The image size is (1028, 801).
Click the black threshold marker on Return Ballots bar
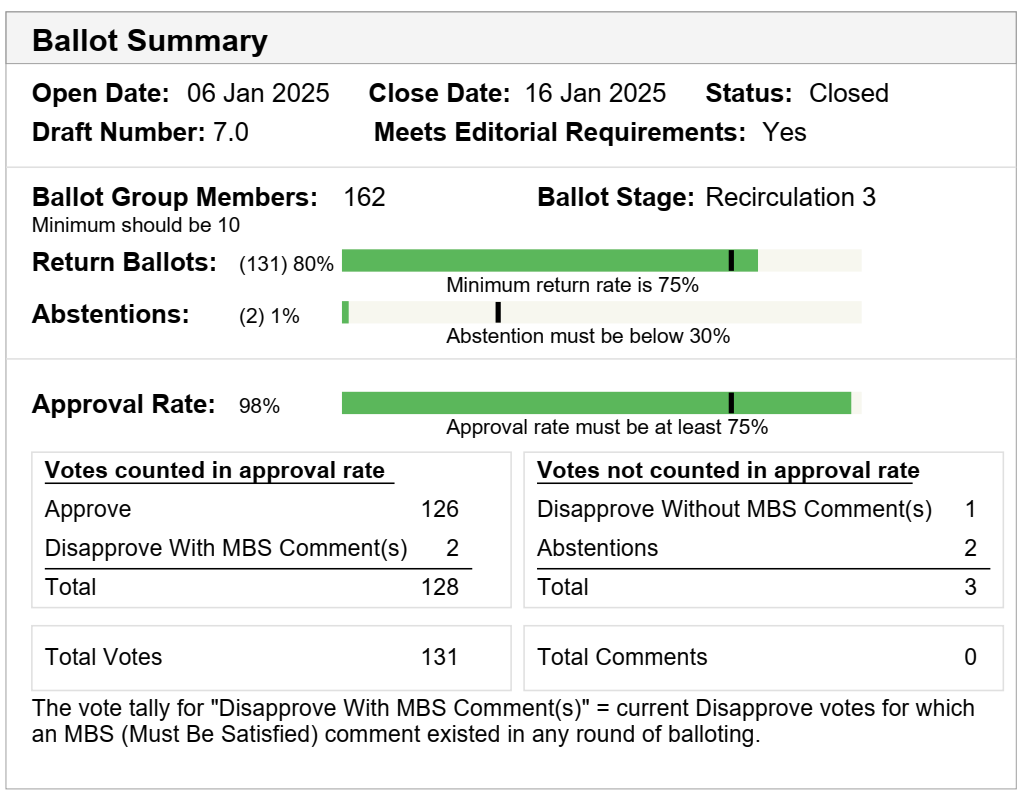coord(731,261)
